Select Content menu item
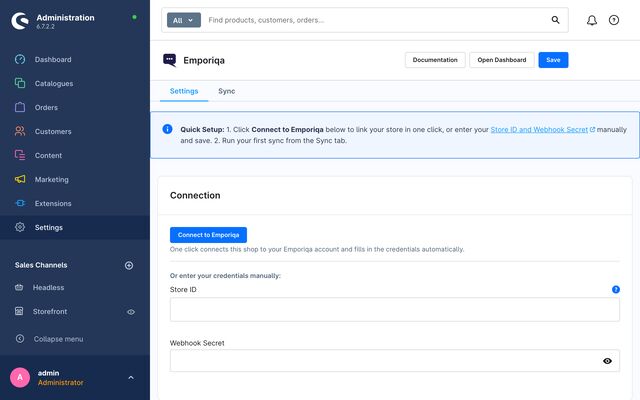The width and height of the screenshot is (640, 400). [x=48, y=156]
